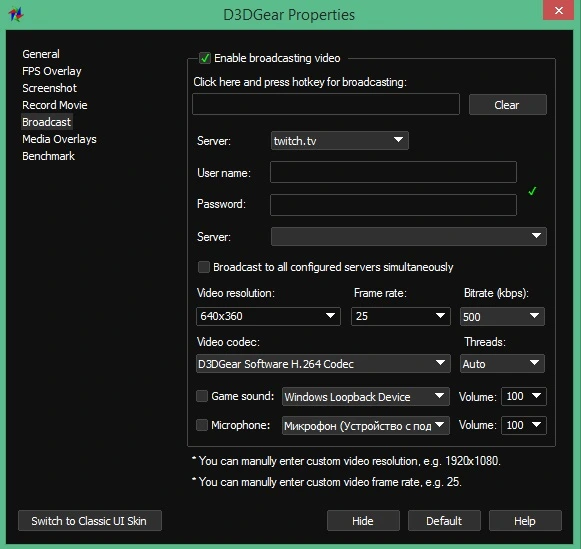The width and height of the screenshot is (581, 549).
Task: Open the Benchmark section
Action: [49, 156]
